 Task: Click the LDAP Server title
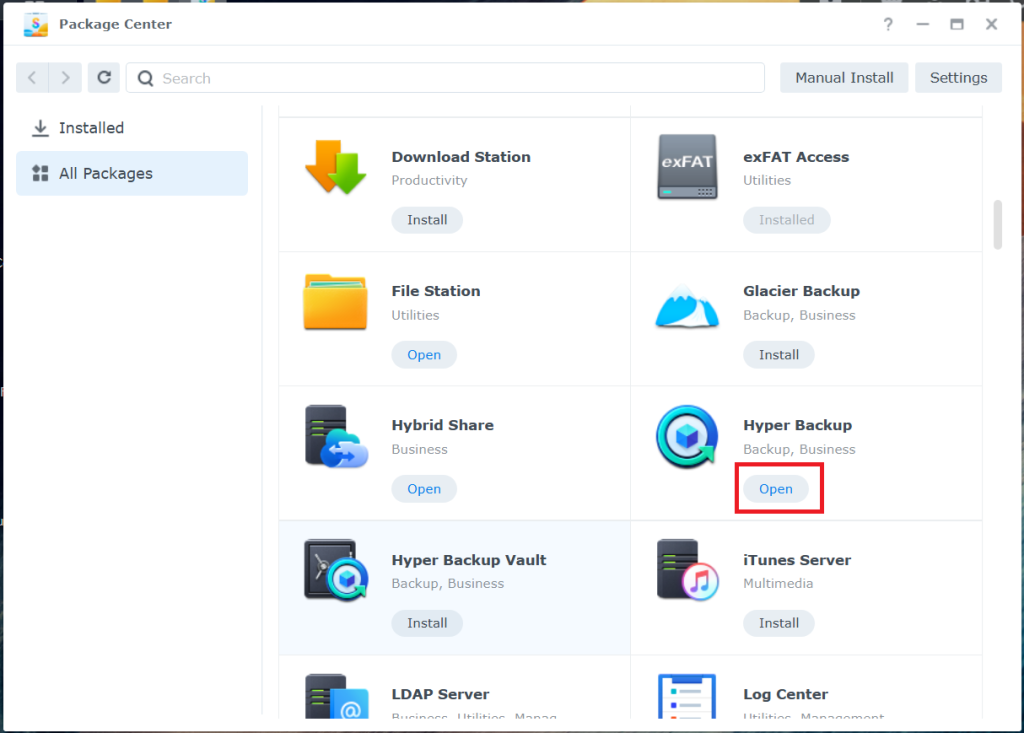point(440,694)
